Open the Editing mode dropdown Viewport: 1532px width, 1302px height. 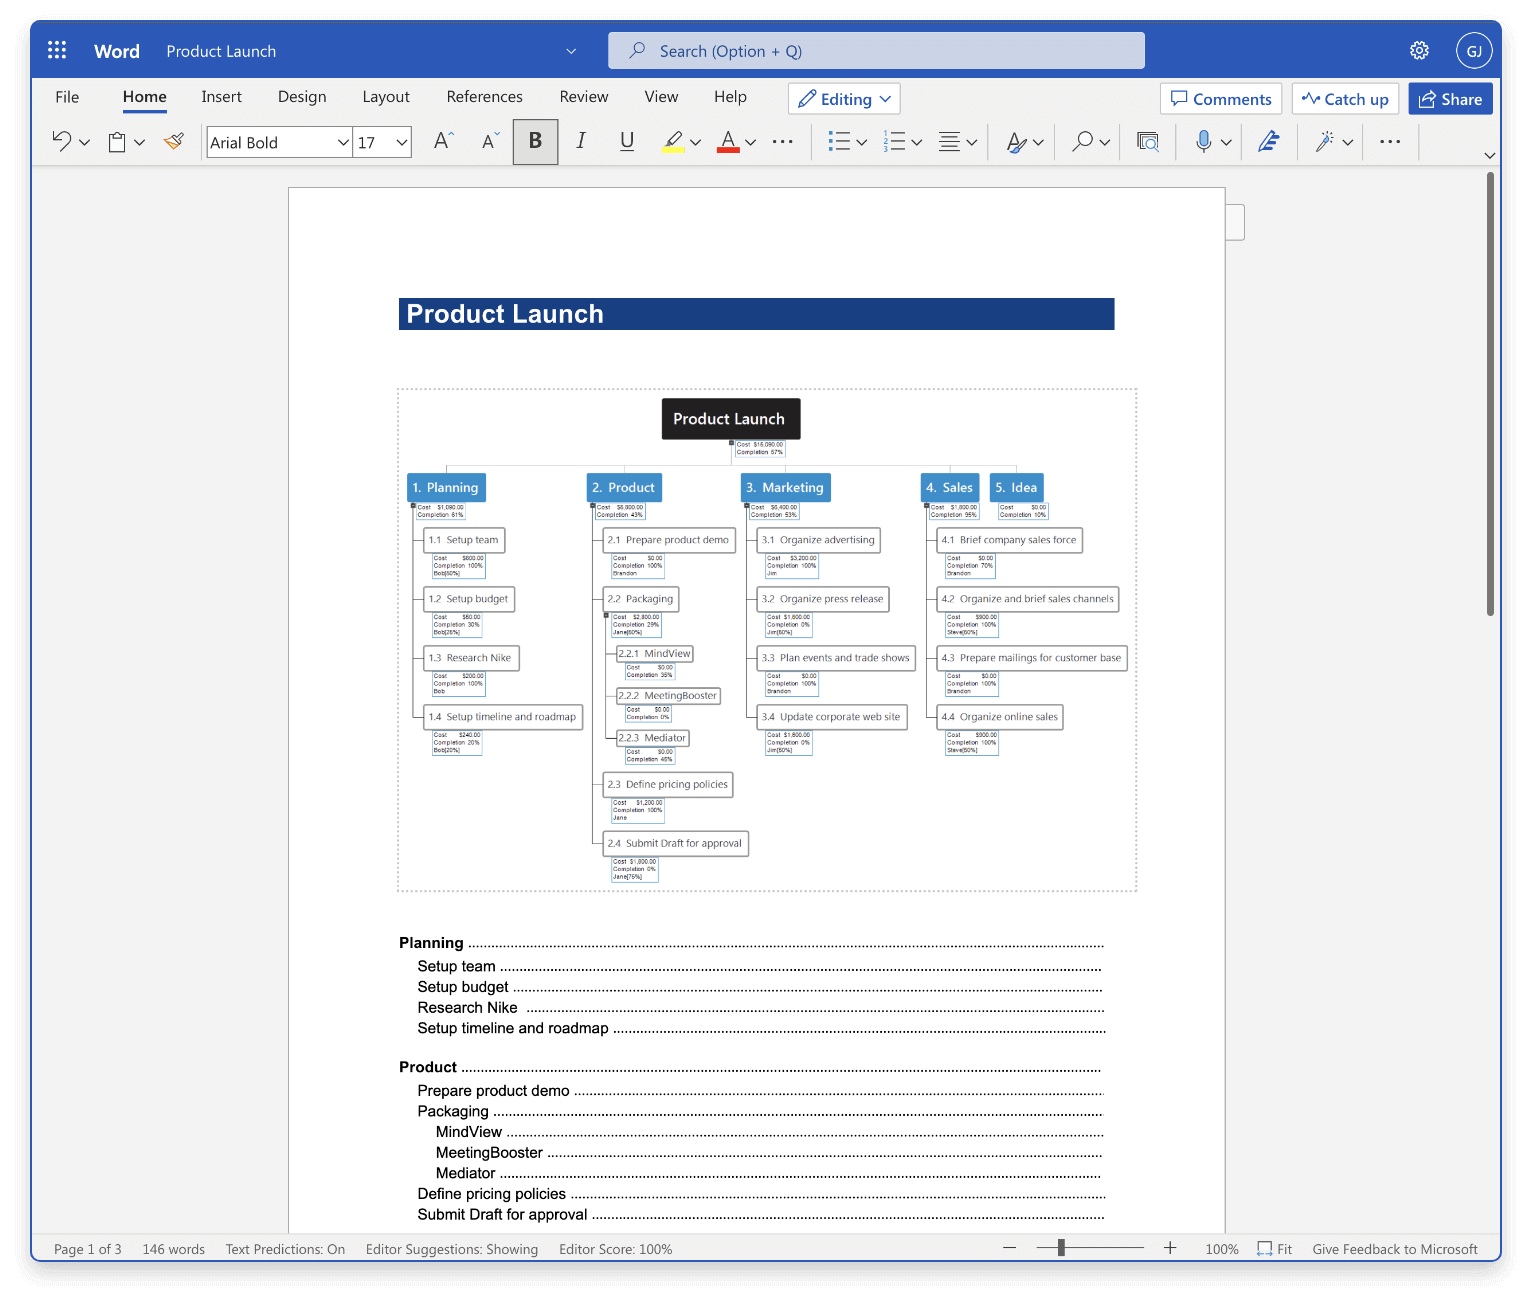(x=844, y=99)
